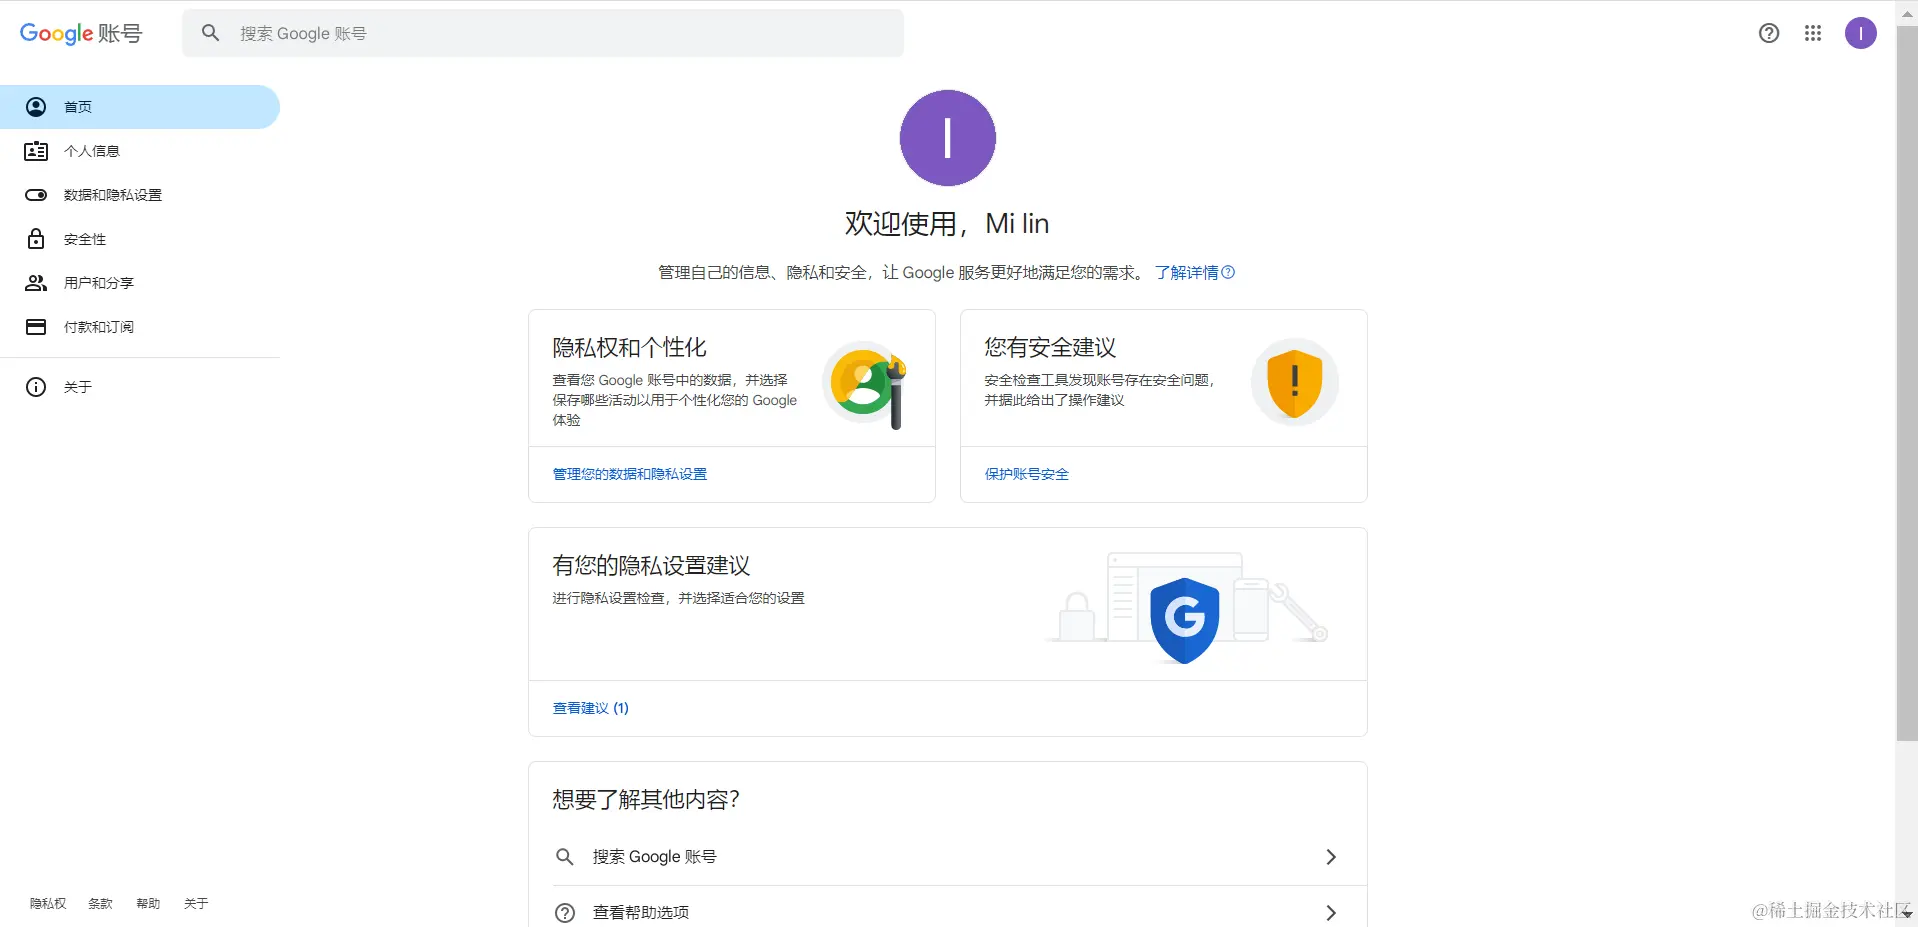Screen dimensions: 1918x927
Task: Click the 保护账号安全 link
Action: (x=1027, y=474)
